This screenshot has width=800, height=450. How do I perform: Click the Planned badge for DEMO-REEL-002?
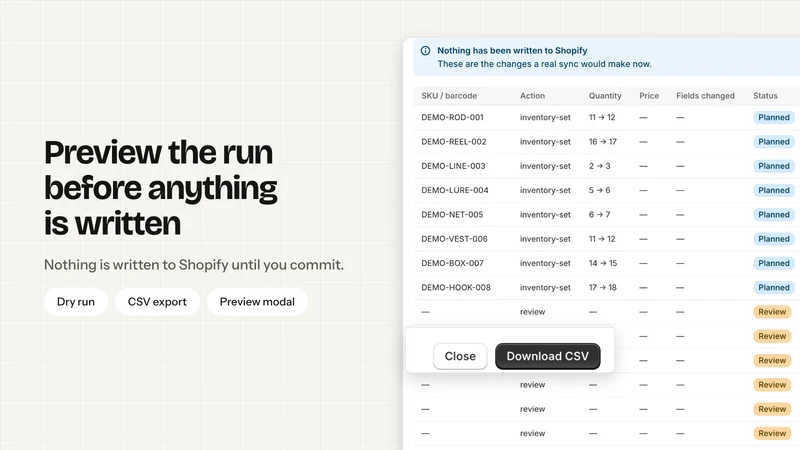click(x=773, y=142)
